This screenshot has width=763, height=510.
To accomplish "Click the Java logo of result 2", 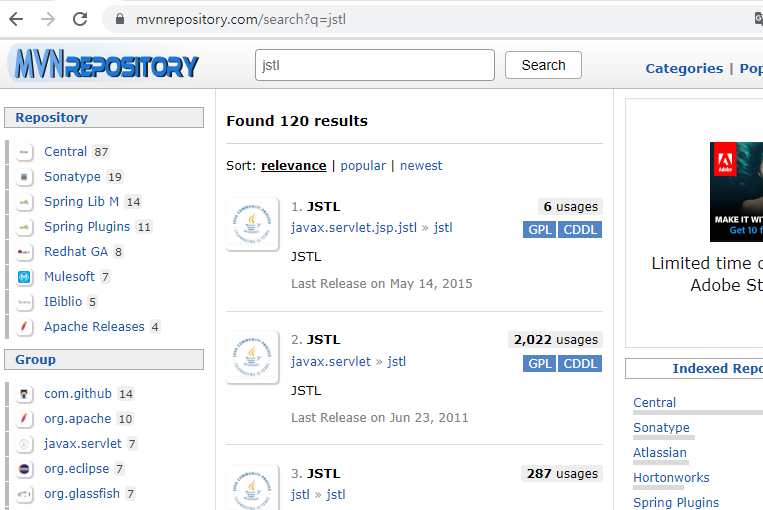I will click(x=252, y=357).
